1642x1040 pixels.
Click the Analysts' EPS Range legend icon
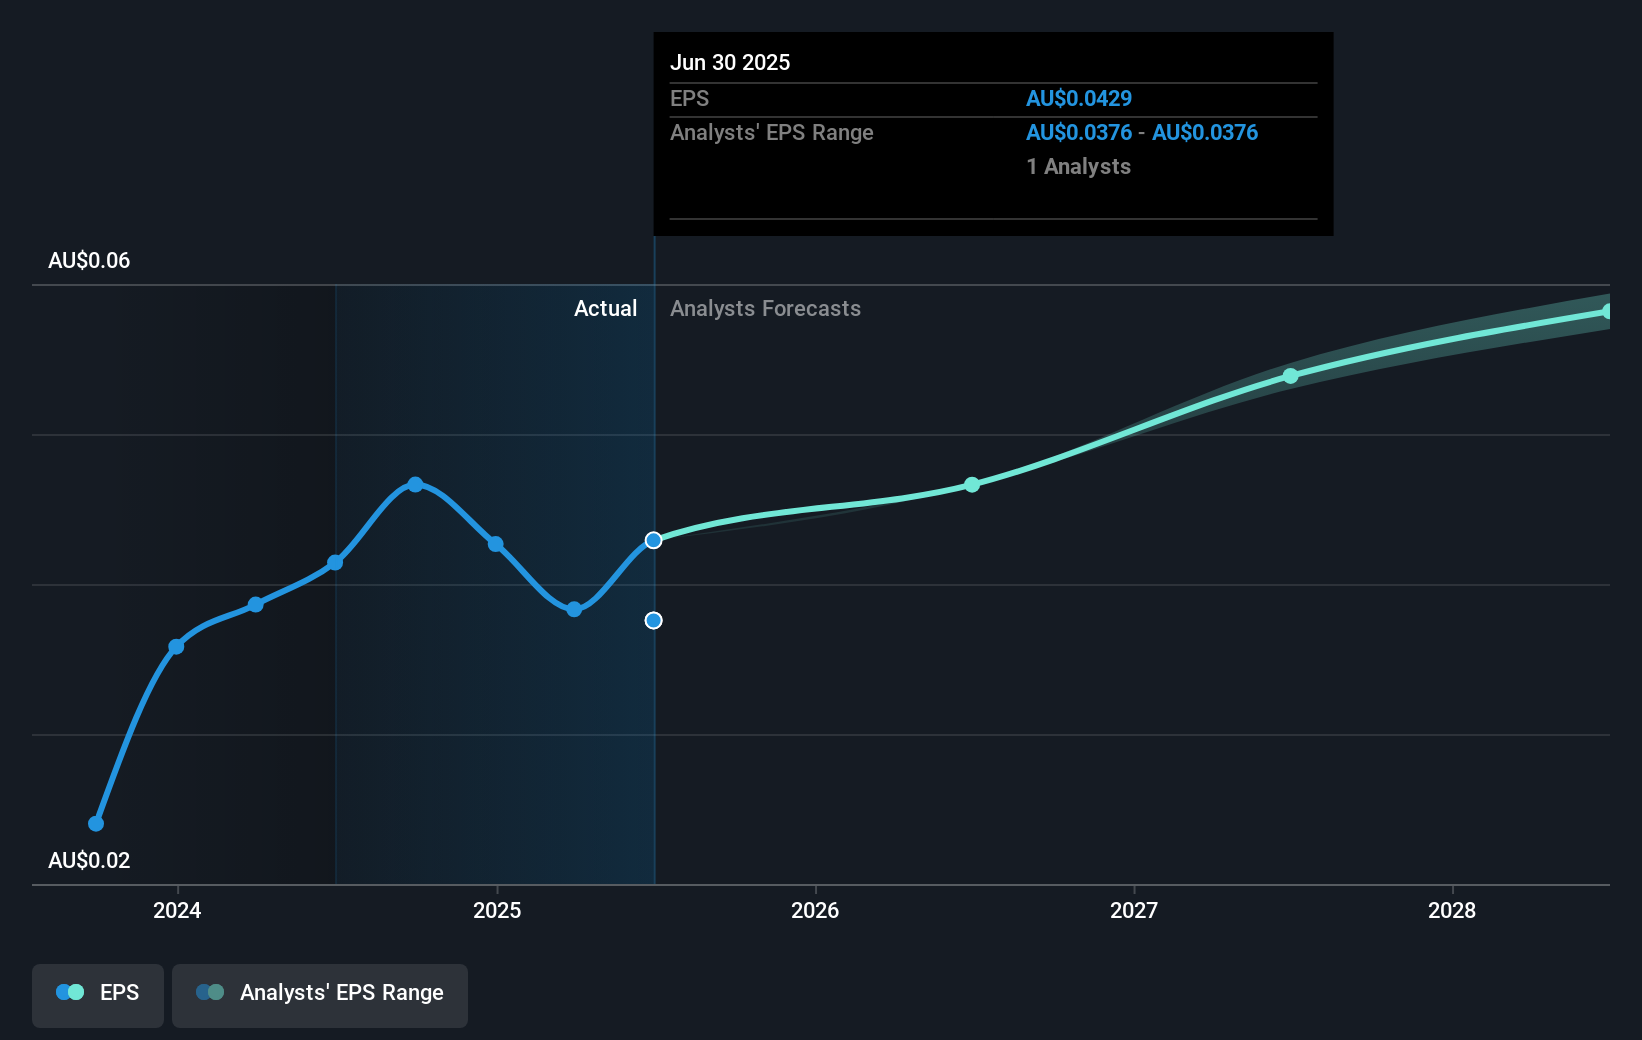coord(211,991)
